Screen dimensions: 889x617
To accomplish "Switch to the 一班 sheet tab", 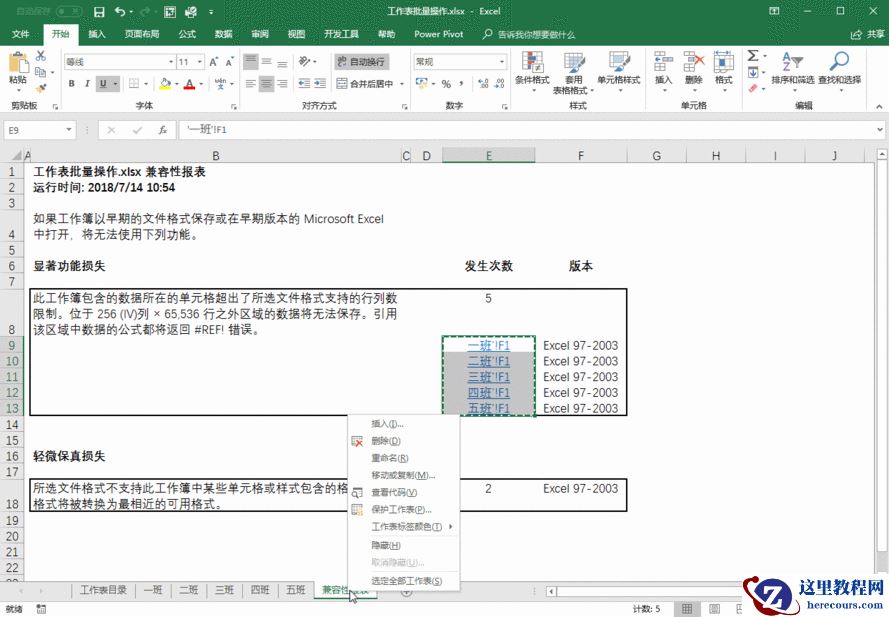I will [x=153, y=590].
